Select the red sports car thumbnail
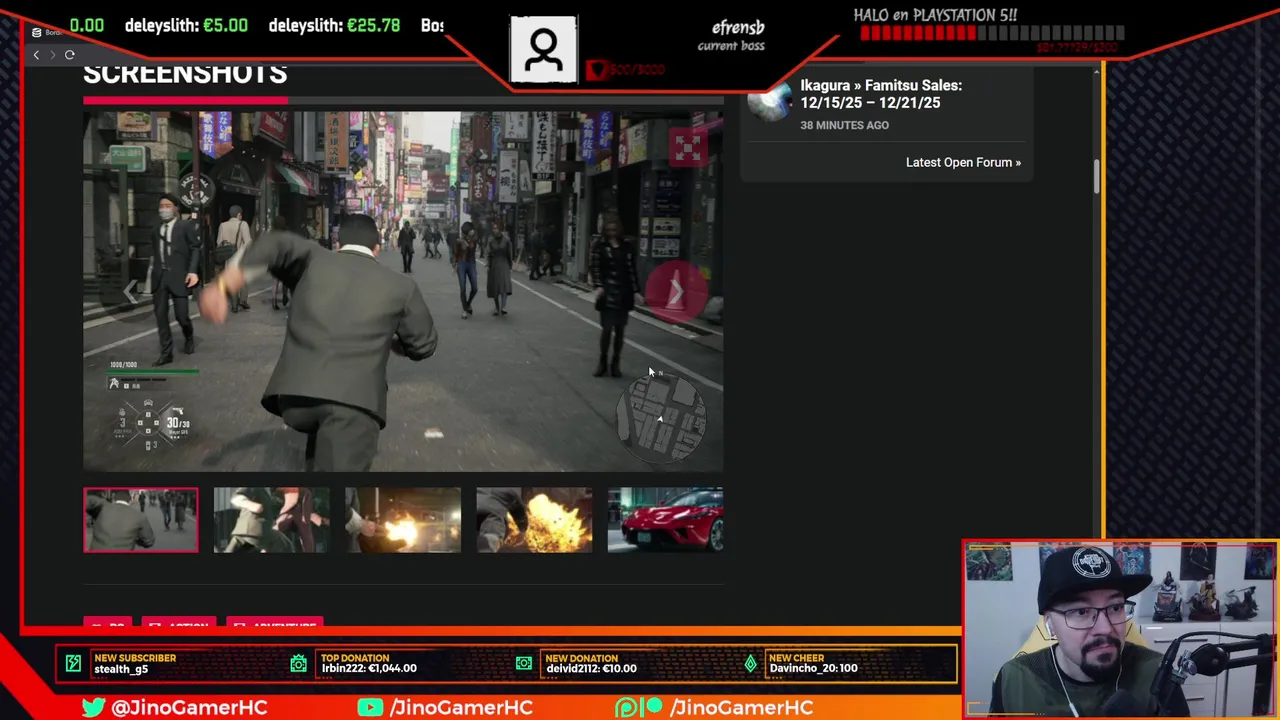This screenshot has width=1280, height=720. (x=665, y=520)
